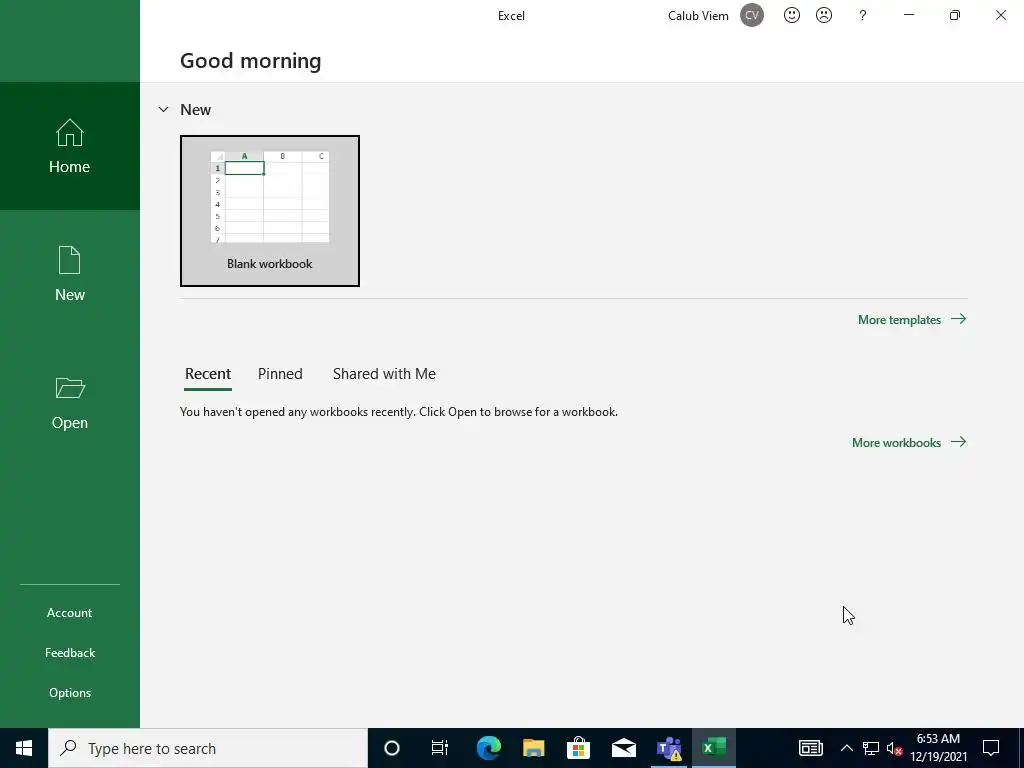This screenshot has width=1024, height=768.
Task: Open File Explorer from taskbar
Action: 534,748
